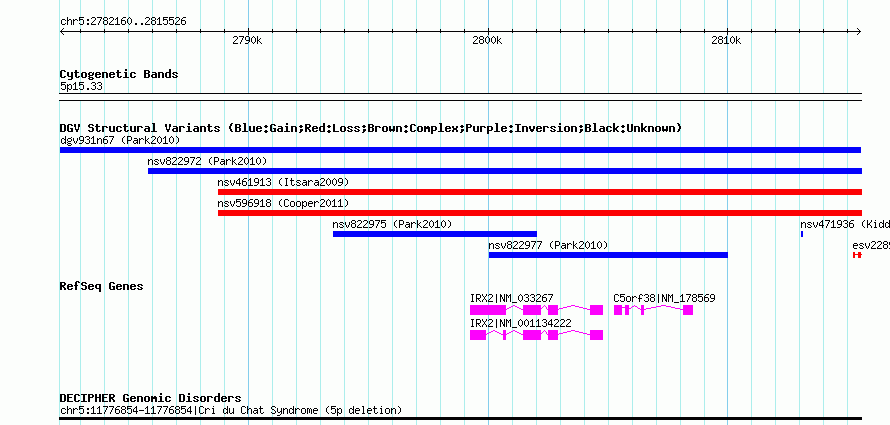
Task: Click the 2790k ruler tick label
Action: tap(247, 40)
